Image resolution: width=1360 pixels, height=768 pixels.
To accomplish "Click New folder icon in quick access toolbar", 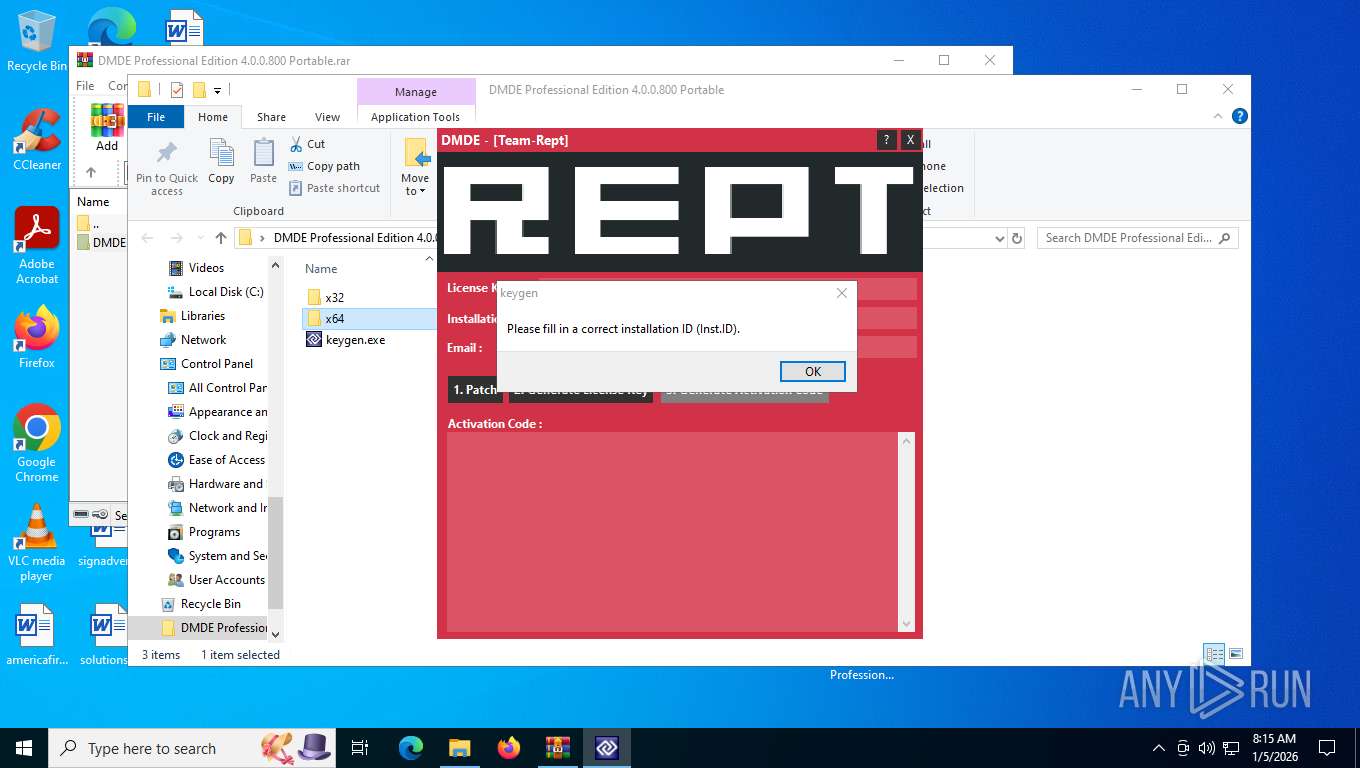I will 199,90.
